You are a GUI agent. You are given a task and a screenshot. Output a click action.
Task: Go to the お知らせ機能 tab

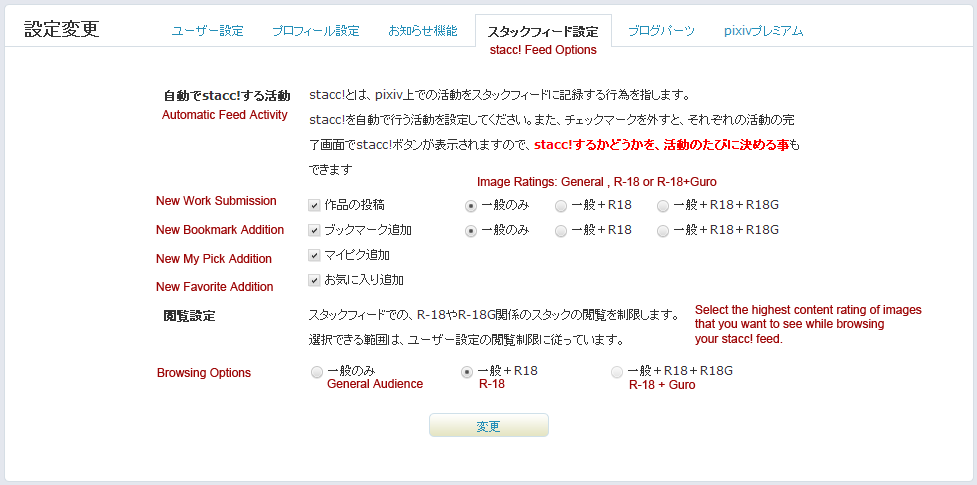click(422, 30)
